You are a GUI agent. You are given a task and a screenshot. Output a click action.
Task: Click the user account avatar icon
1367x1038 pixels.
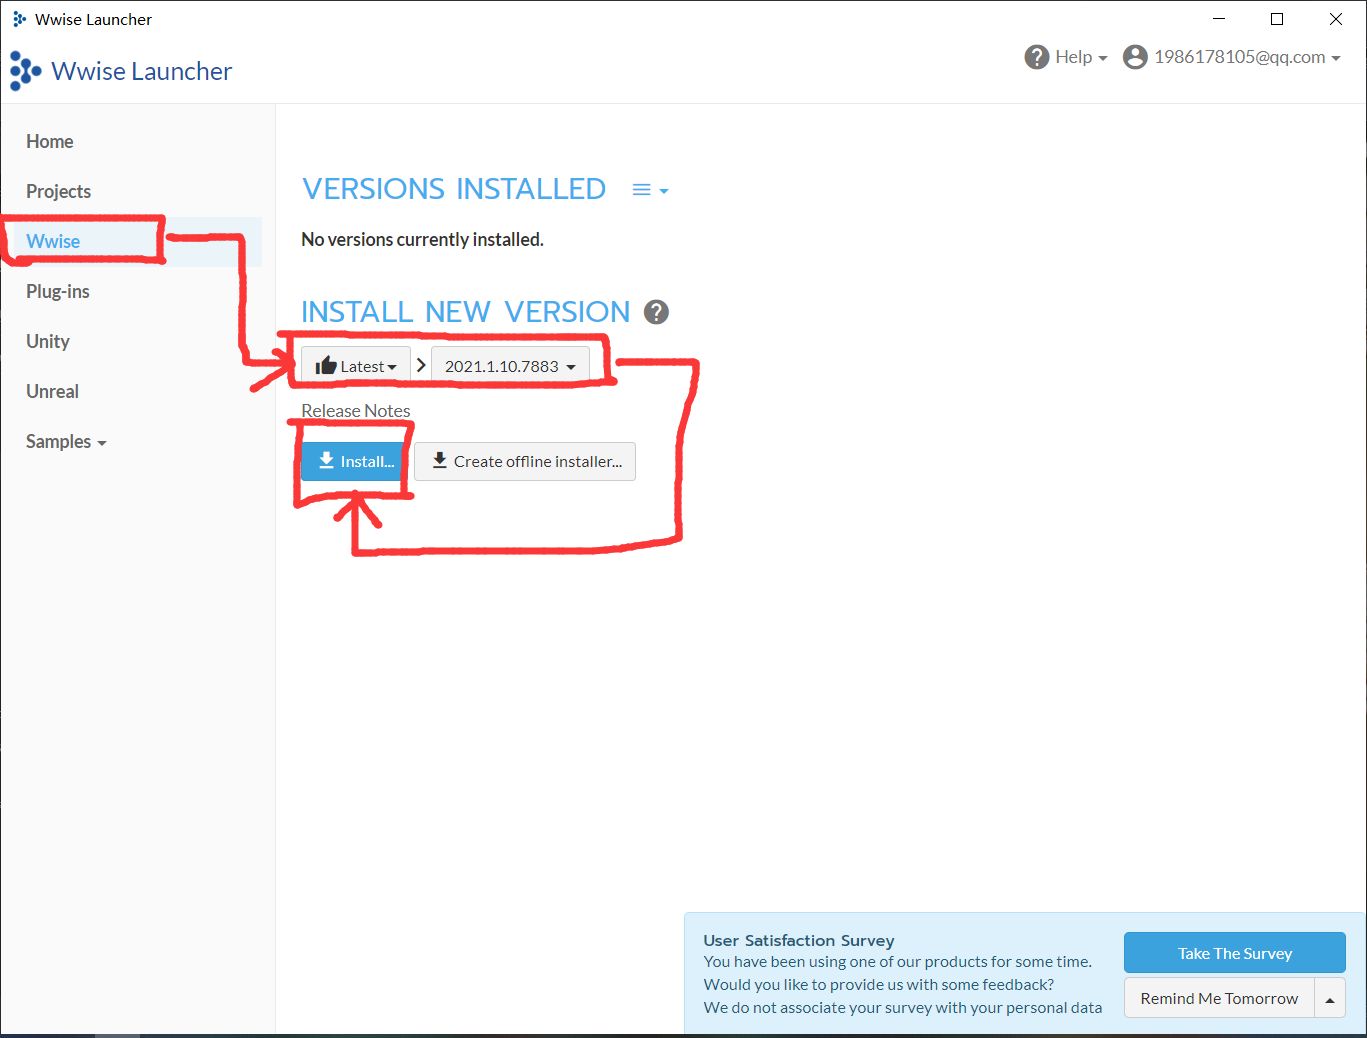tap(1134, 57)
